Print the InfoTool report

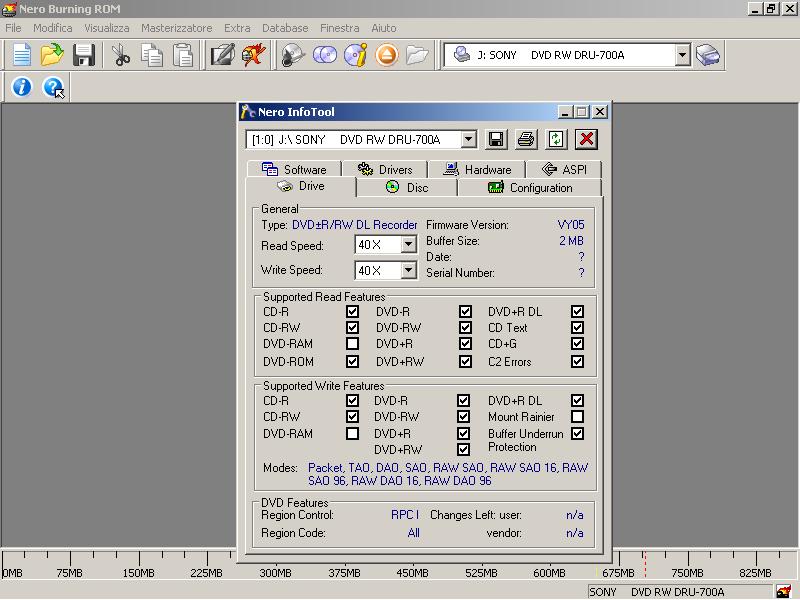pos(526,139)
